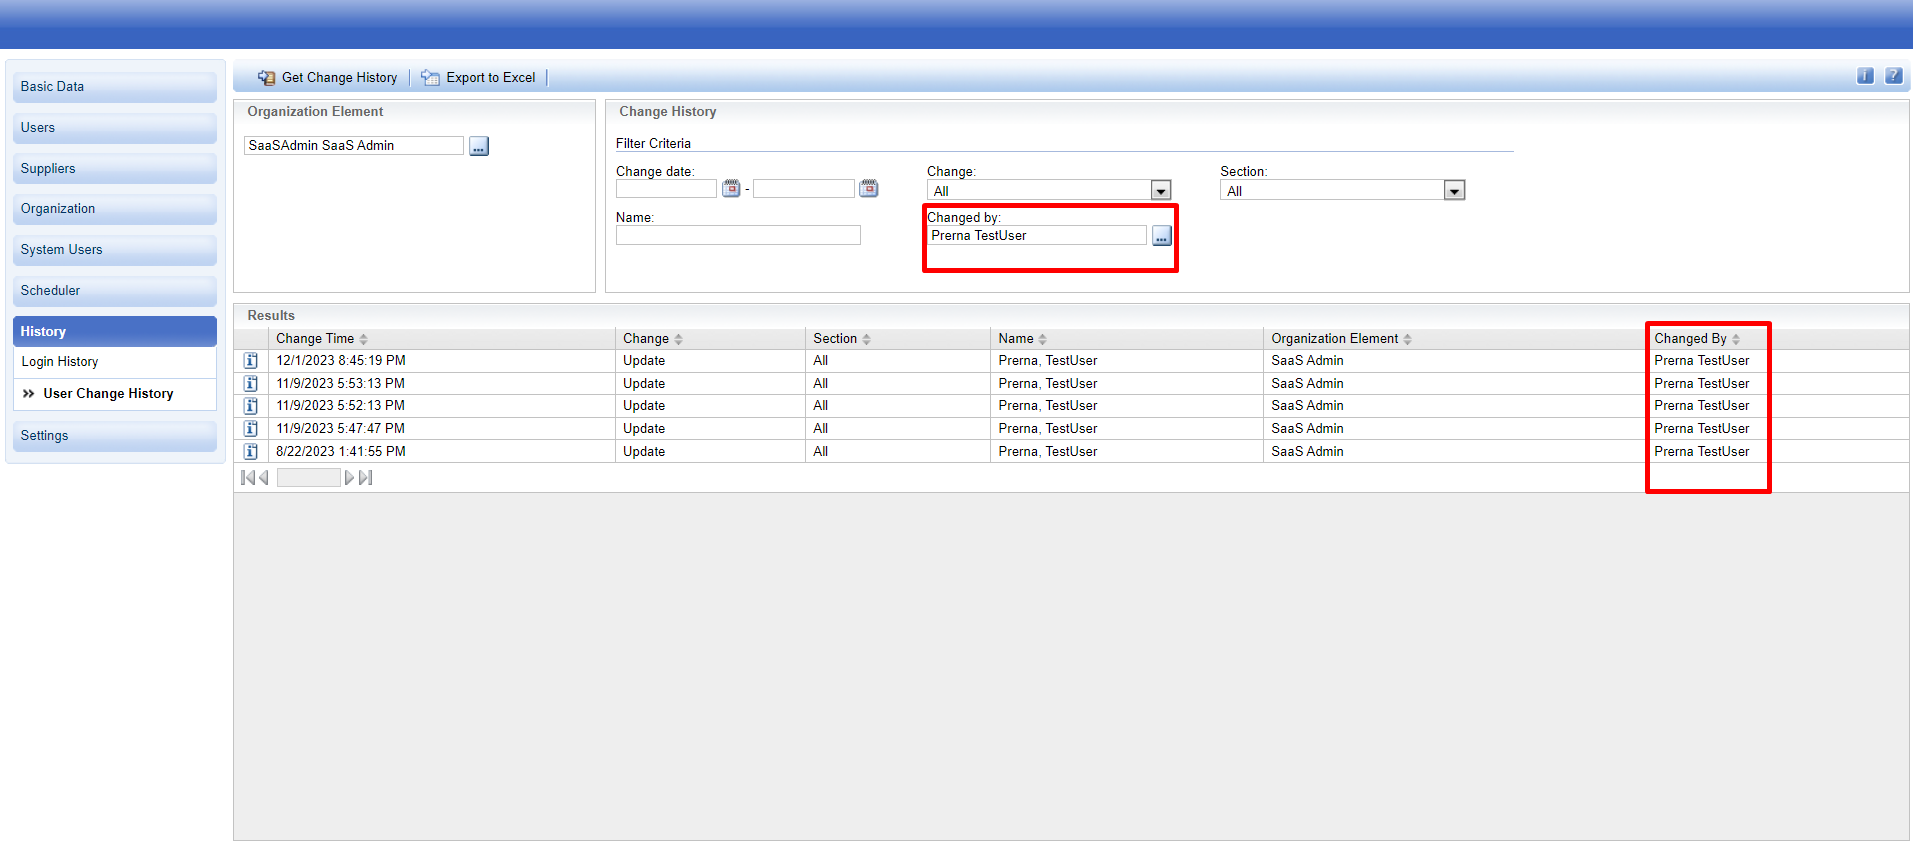Image resolution: width=1913 pixels, height=842 pixels.
Task: Expand the Change filter dropdown
Action: click(x=1160, y=191)
